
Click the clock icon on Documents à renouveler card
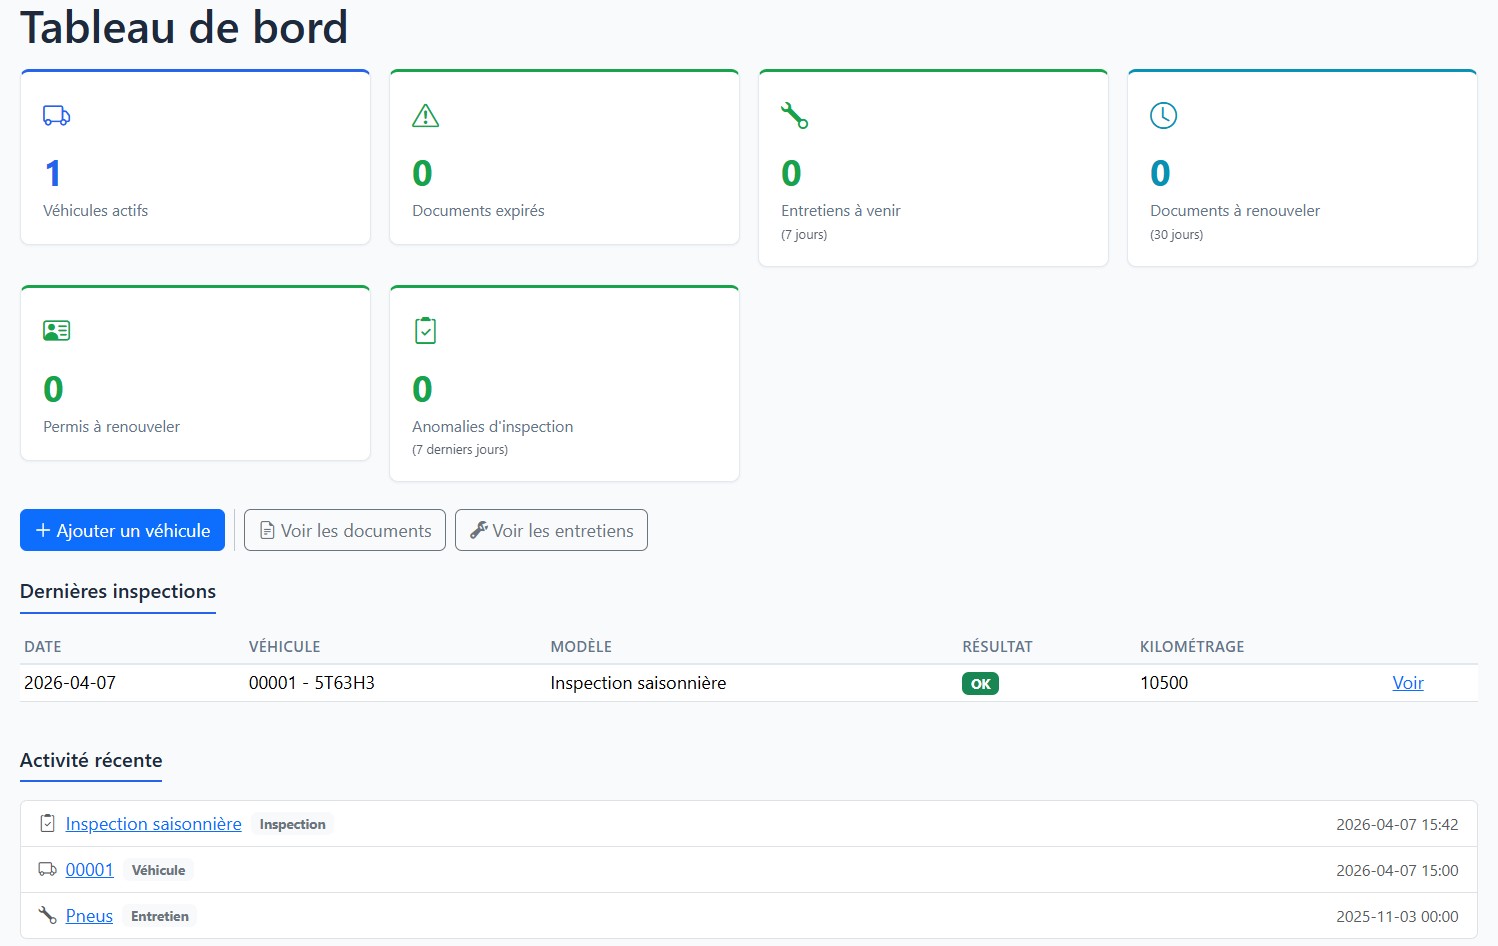click(1163, 116)
